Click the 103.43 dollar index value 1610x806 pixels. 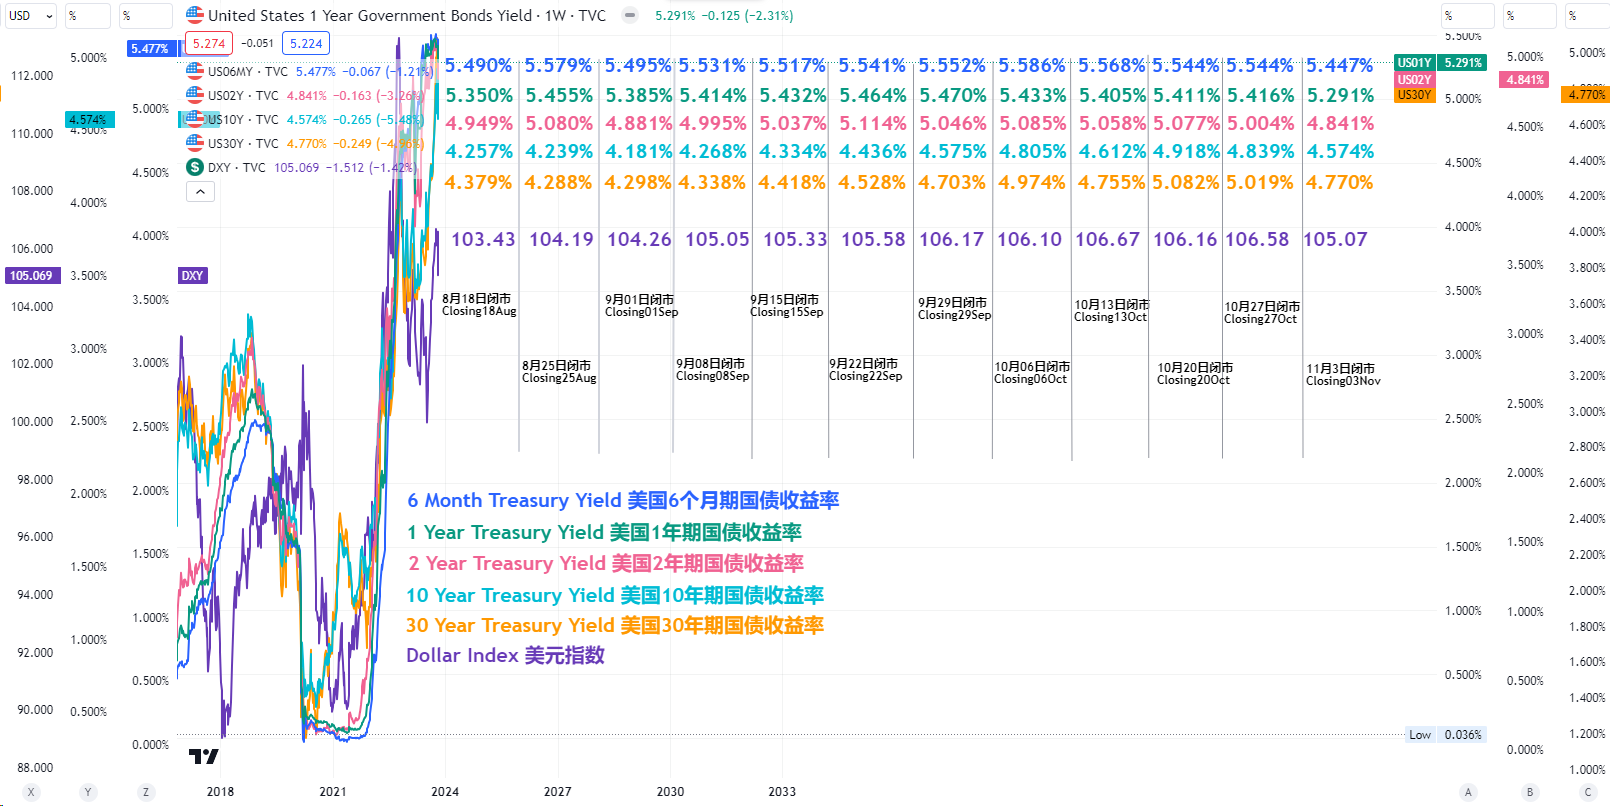click(483, 239)
